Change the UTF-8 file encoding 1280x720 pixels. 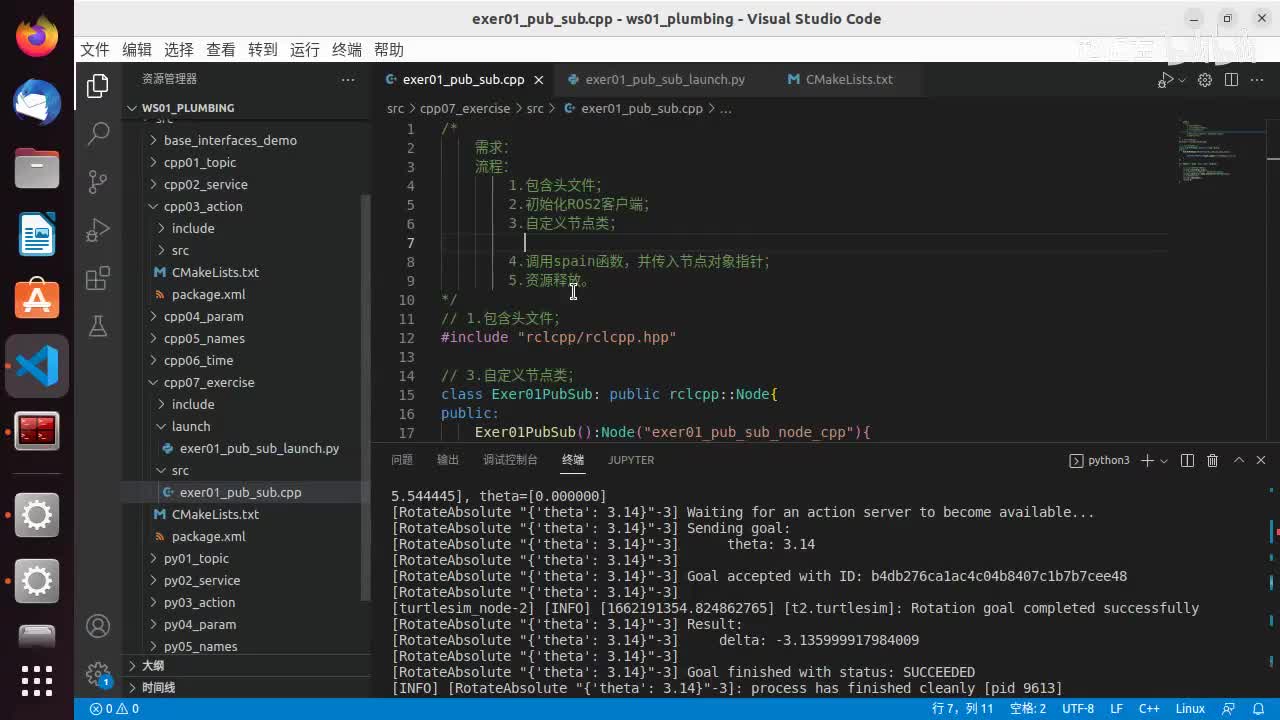(1078, 709)
